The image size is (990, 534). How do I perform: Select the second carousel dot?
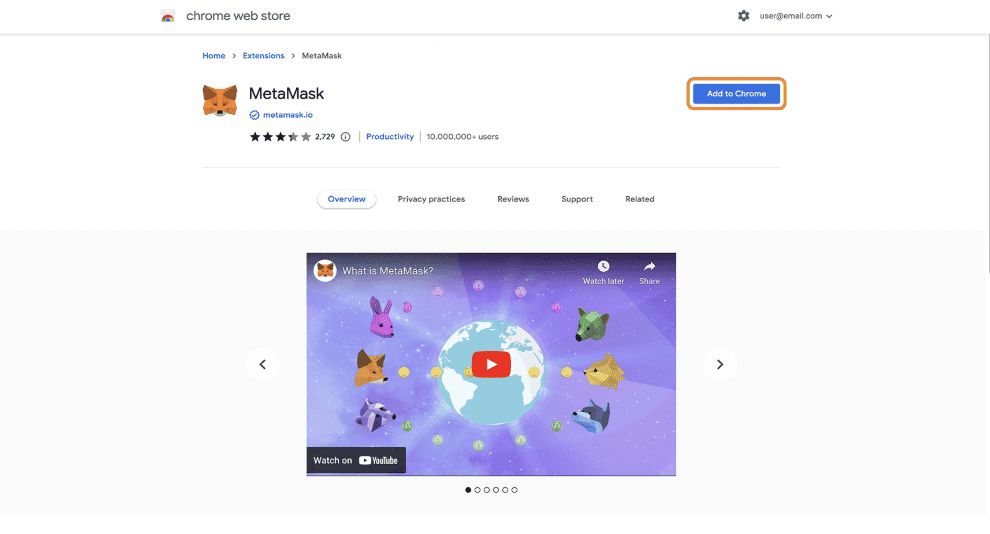pos(477,490)
